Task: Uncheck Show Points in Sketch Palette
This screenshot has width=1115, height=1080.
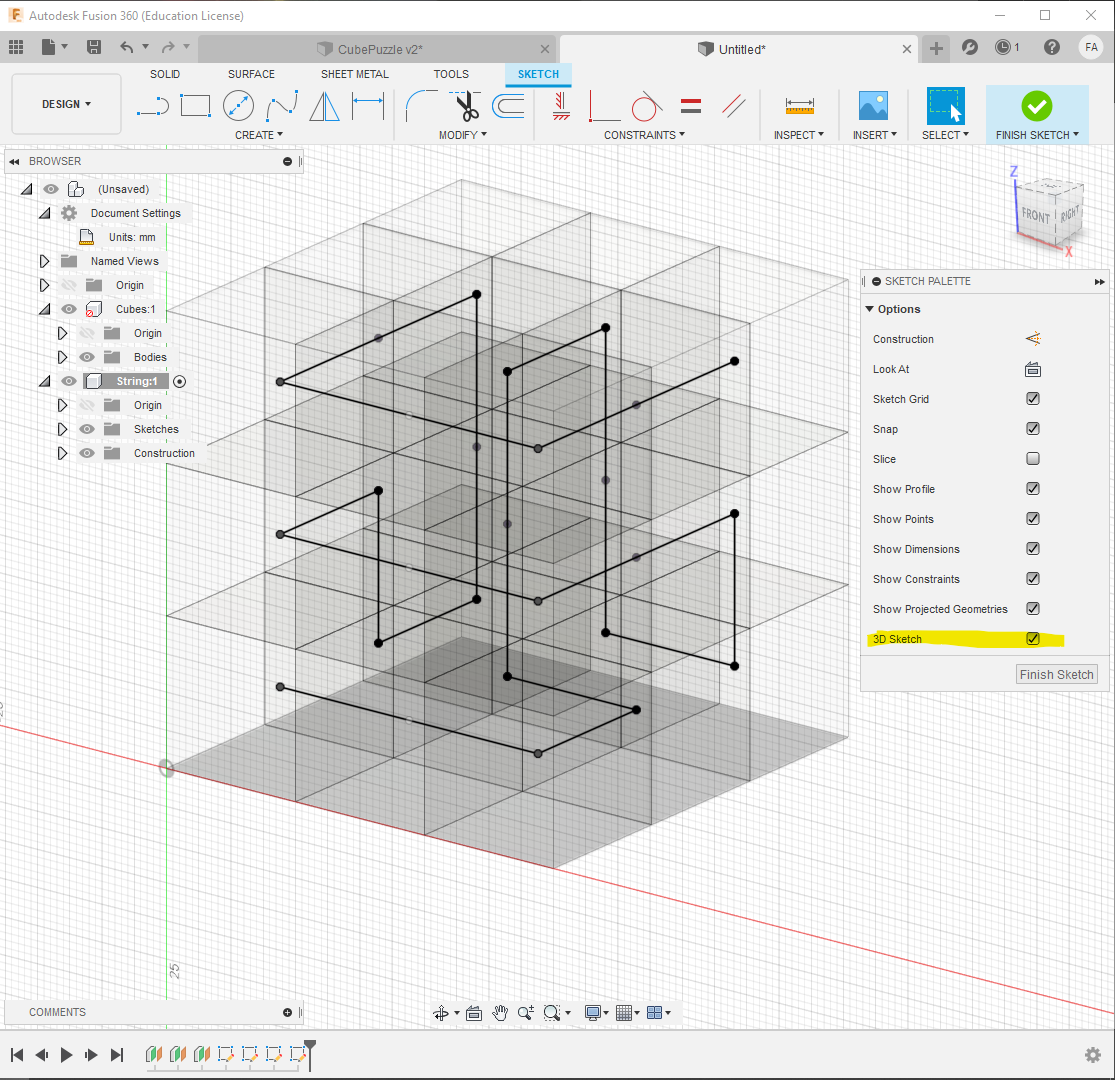Action: coord(1033,518)
